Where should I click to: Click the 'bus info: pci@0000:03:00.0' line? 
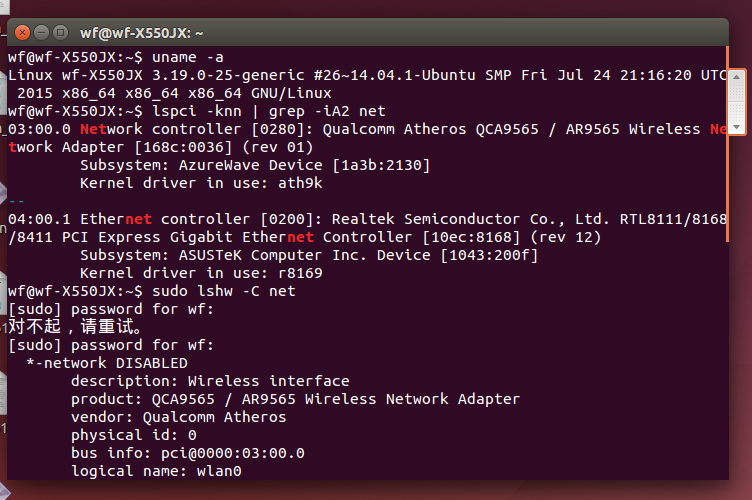coord(188,453)
